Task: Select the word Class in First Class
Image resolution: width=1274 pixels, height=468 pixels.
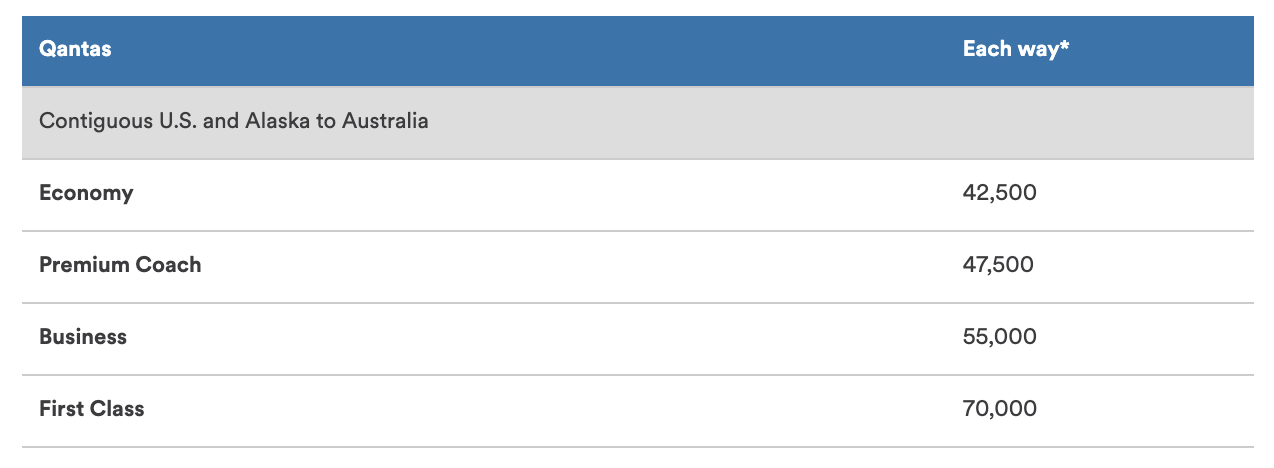Action: [x=117, y=409]
